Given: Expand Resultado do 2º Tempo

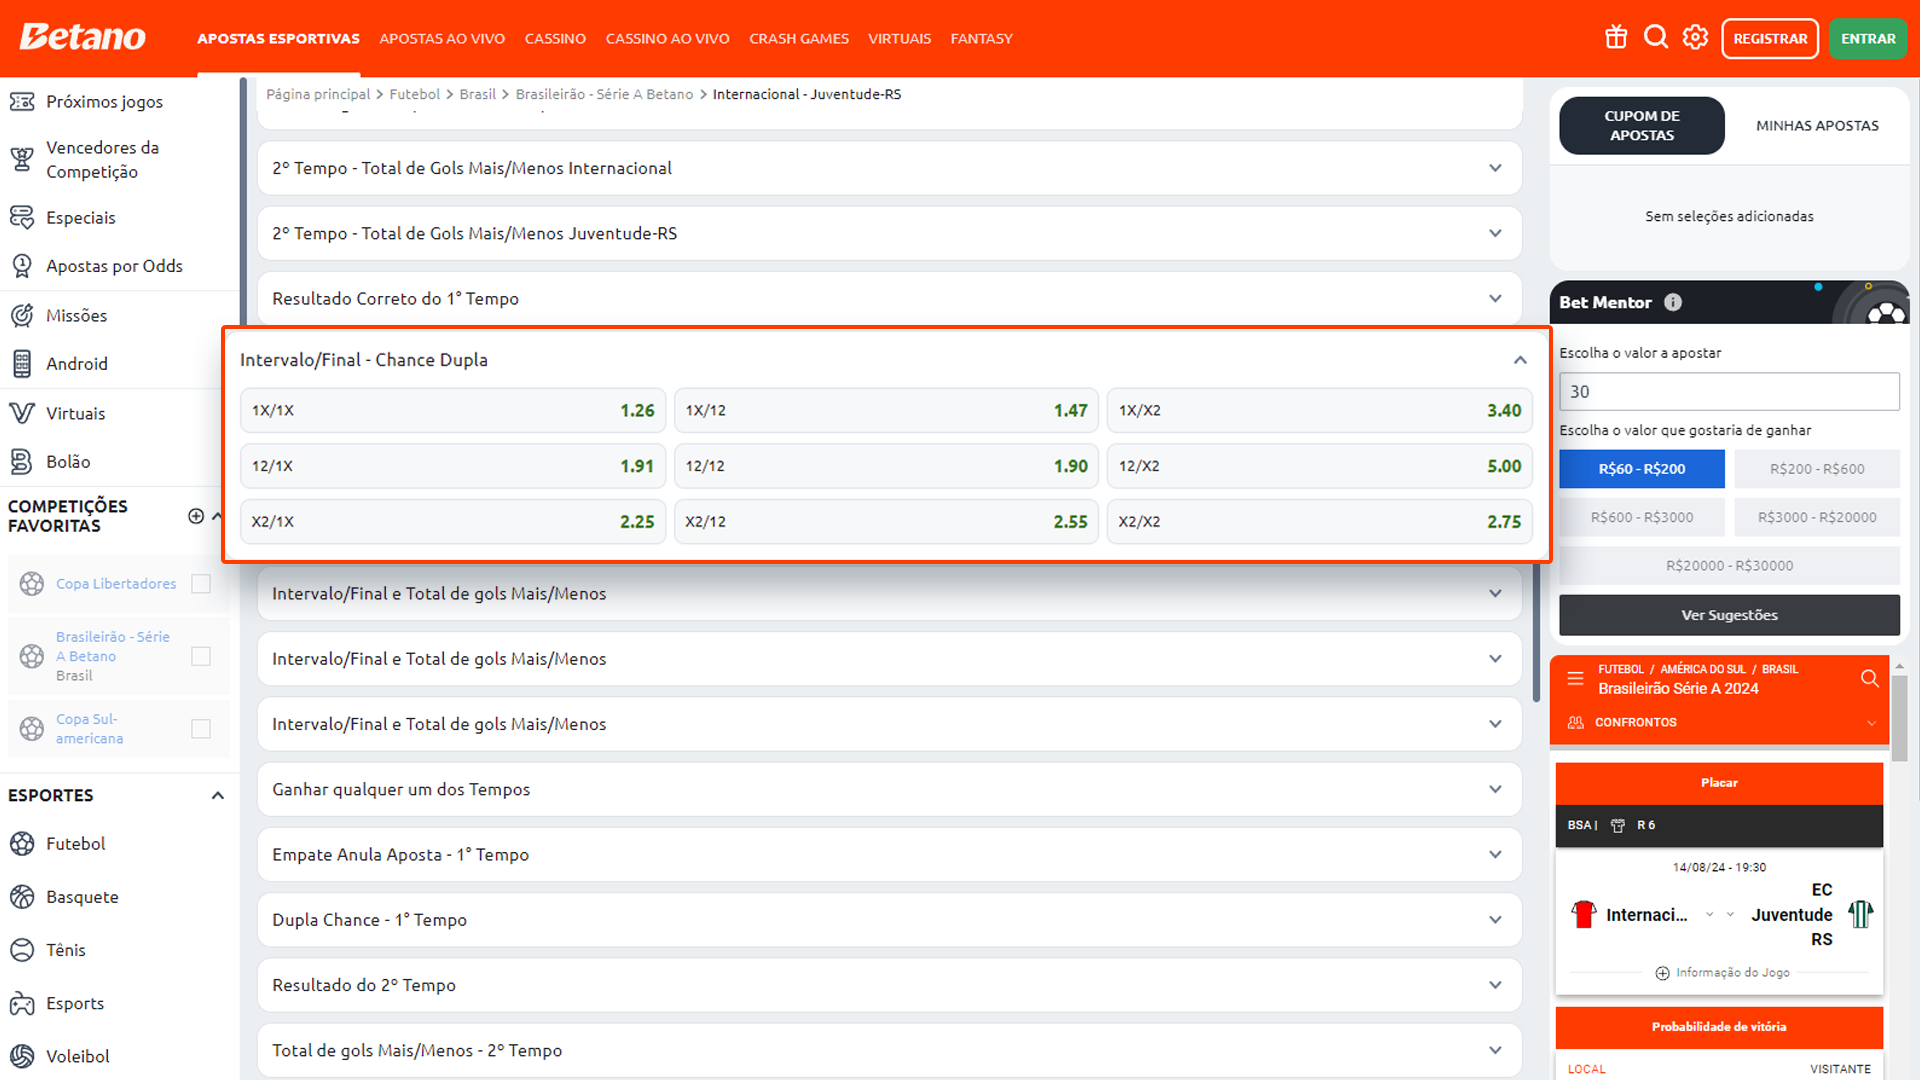Looking at the screenshot, I should (889, 985).
